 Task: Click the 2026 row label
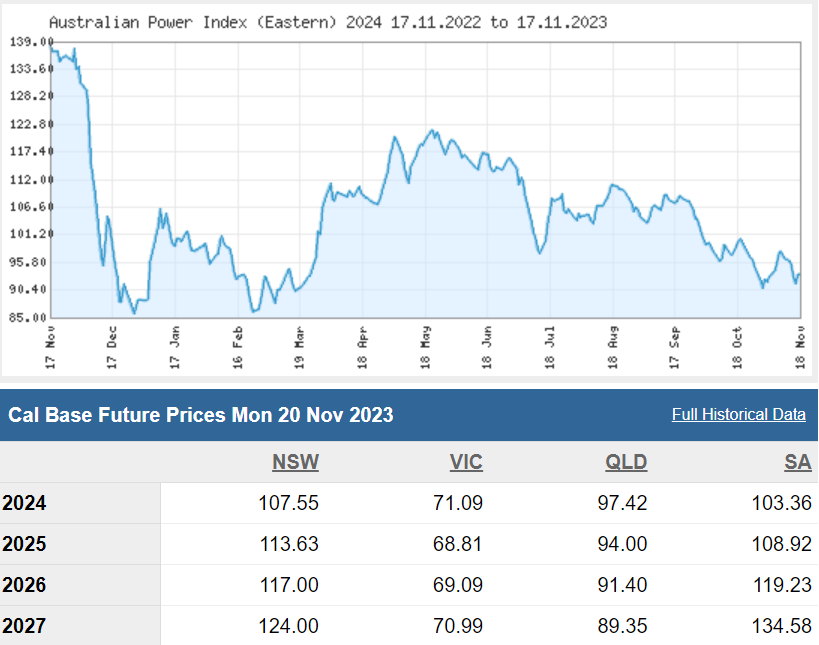point(24,585)
